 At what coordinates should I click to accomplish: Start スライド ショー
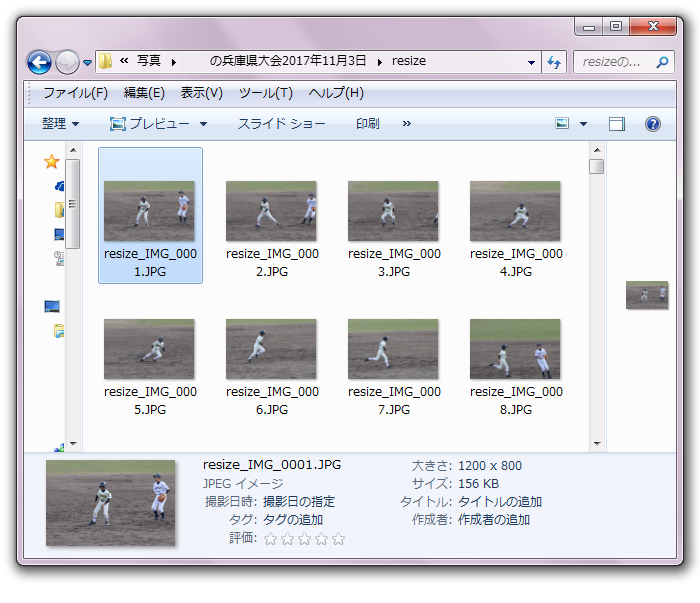[x=281, y=124]
